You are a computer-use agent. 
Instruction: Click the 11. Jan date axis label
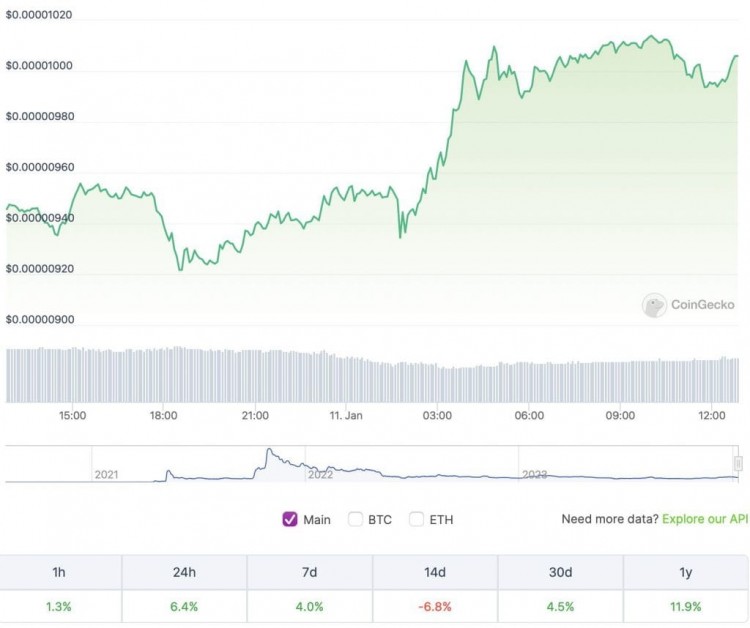[346, 415]
